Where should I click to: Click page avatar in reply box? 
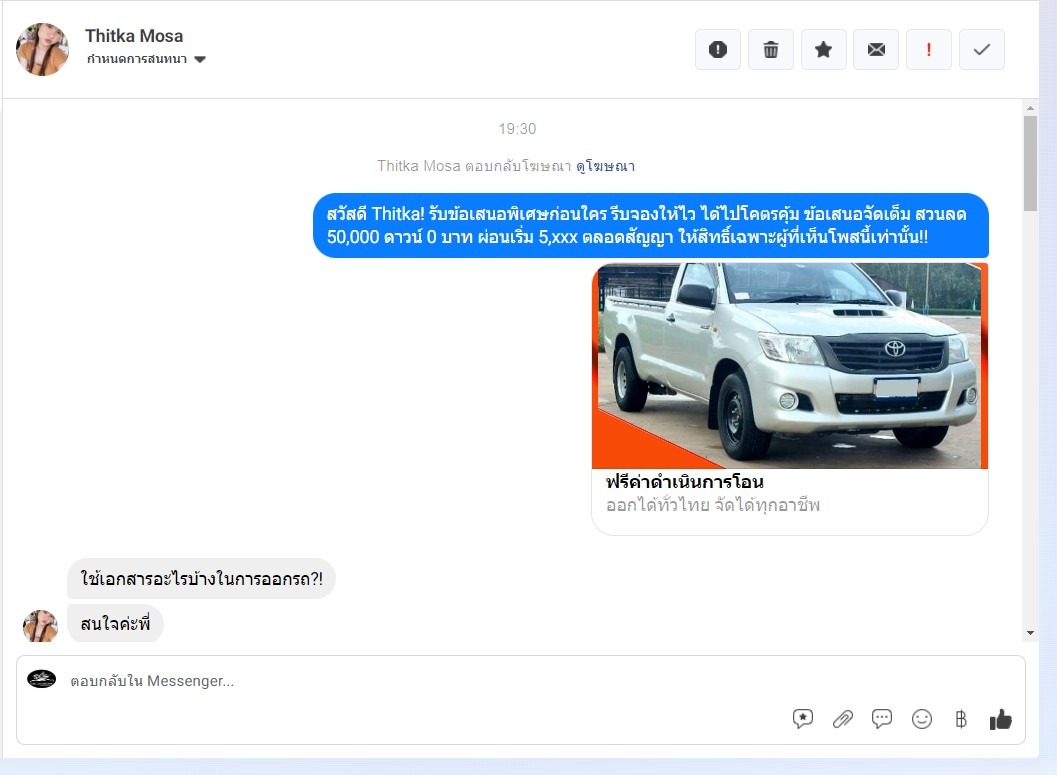pos(41,679)
